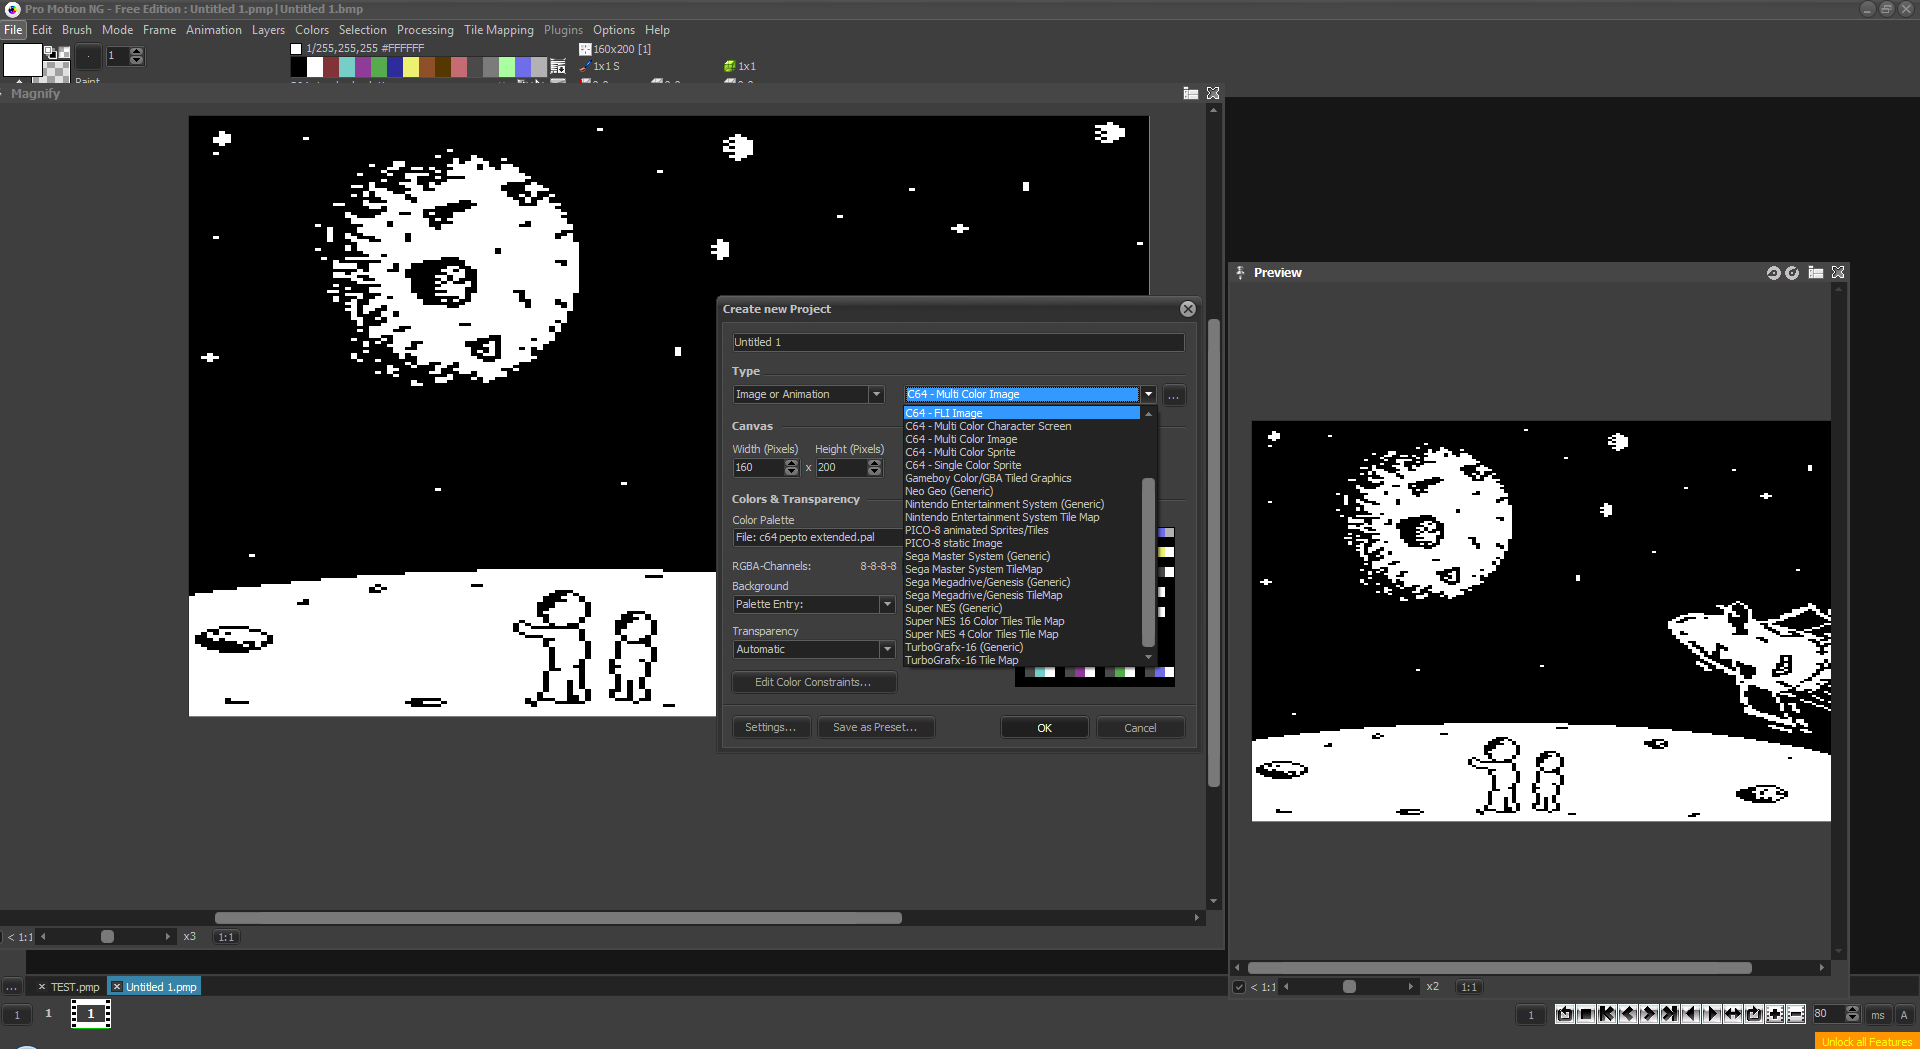This screenshot has height=1049, width=1920.
Task: Open the Image or Animation type dropdown
Action: coord(808,395)
